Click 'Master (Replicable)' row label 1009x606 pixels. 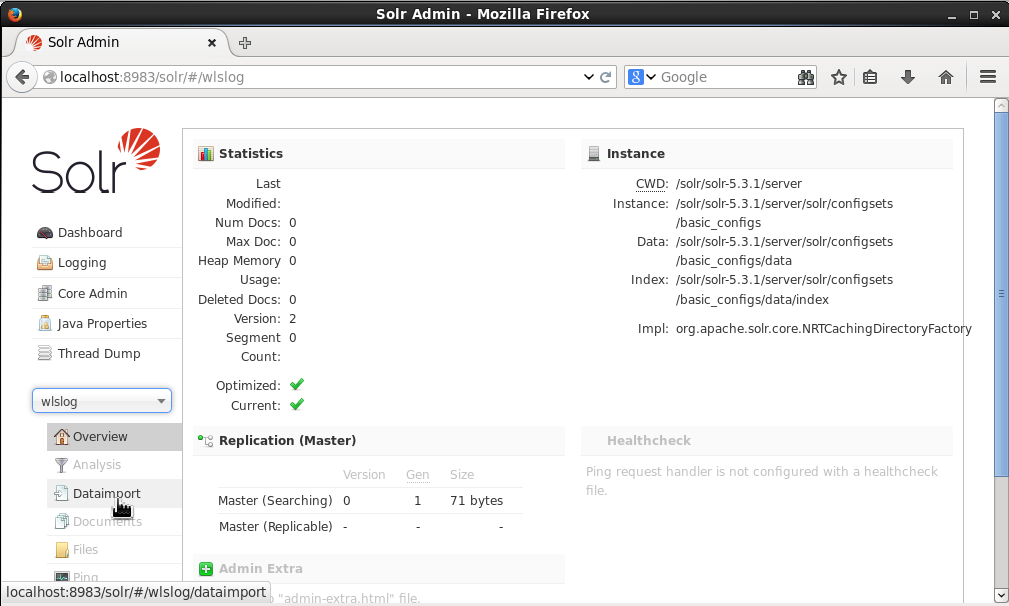point(275,526)
